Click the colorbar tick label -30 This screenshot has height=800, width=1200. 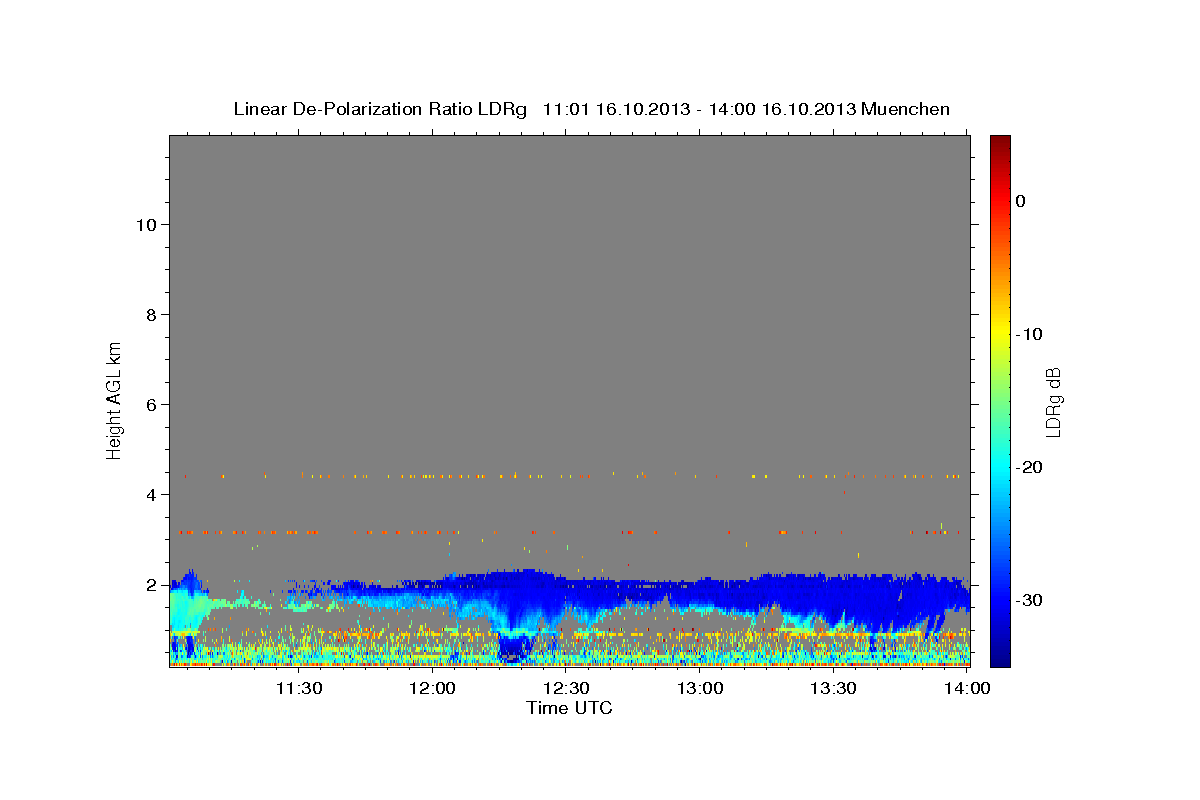click(1028, 600)
